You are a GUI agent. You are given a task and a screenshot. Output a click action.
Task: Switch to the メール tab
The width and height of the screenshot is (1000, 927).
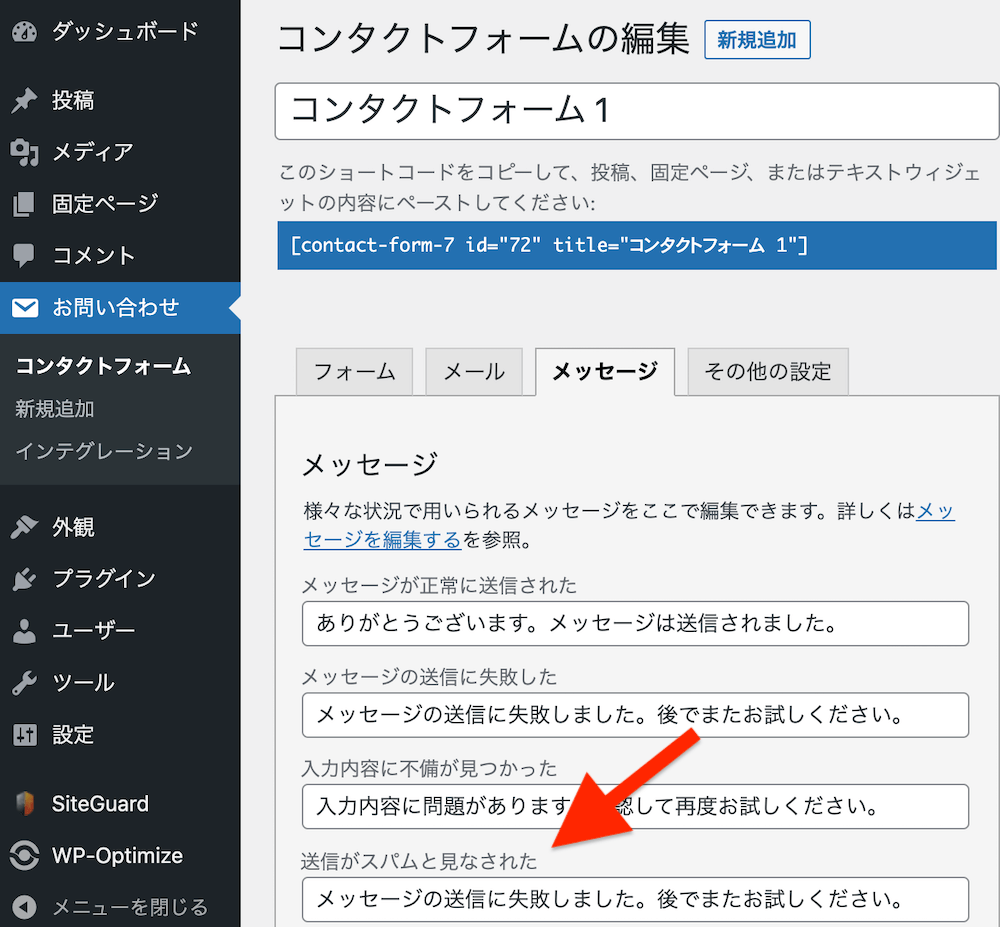[x=474, y=372]
